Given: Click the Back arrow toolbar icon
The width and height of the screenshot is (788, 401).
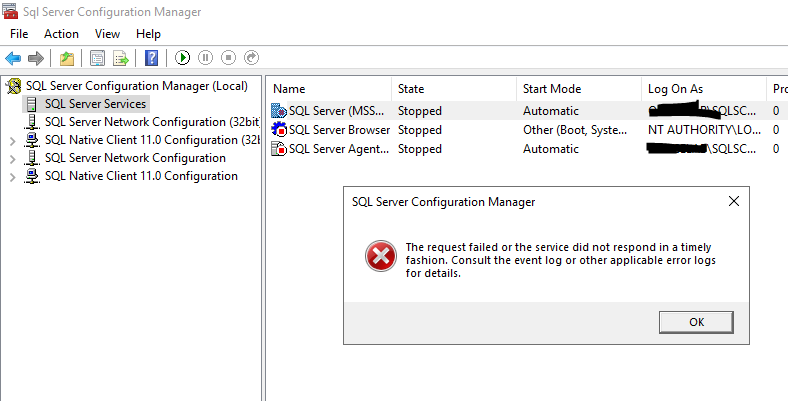Looking at the screenshot, I should click(x=13, y=58).
